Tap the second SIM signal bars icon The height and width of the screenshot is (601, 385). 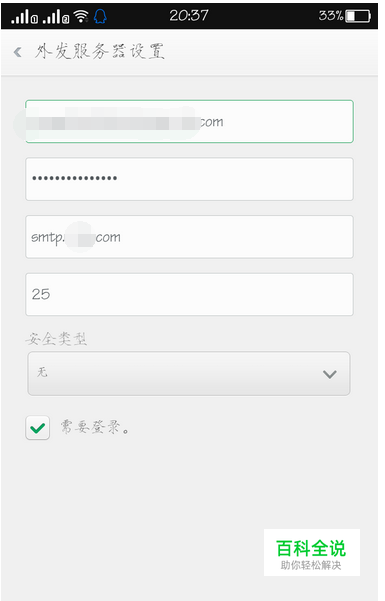coord(56,16)
